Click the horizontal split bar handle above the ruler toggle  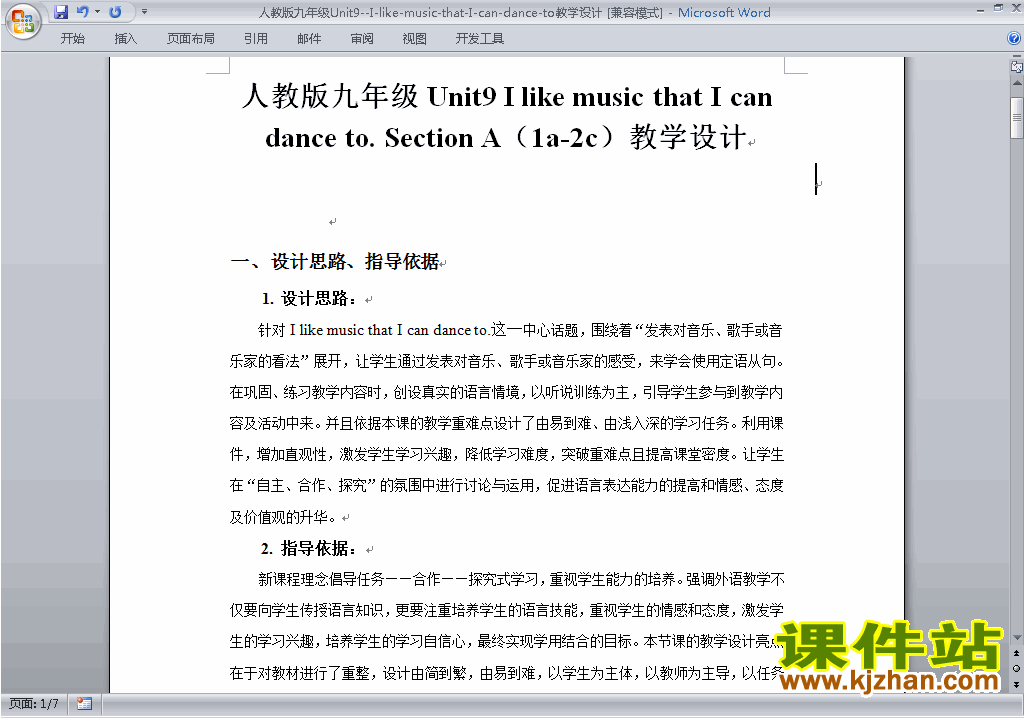click(x=1017, y=57)
